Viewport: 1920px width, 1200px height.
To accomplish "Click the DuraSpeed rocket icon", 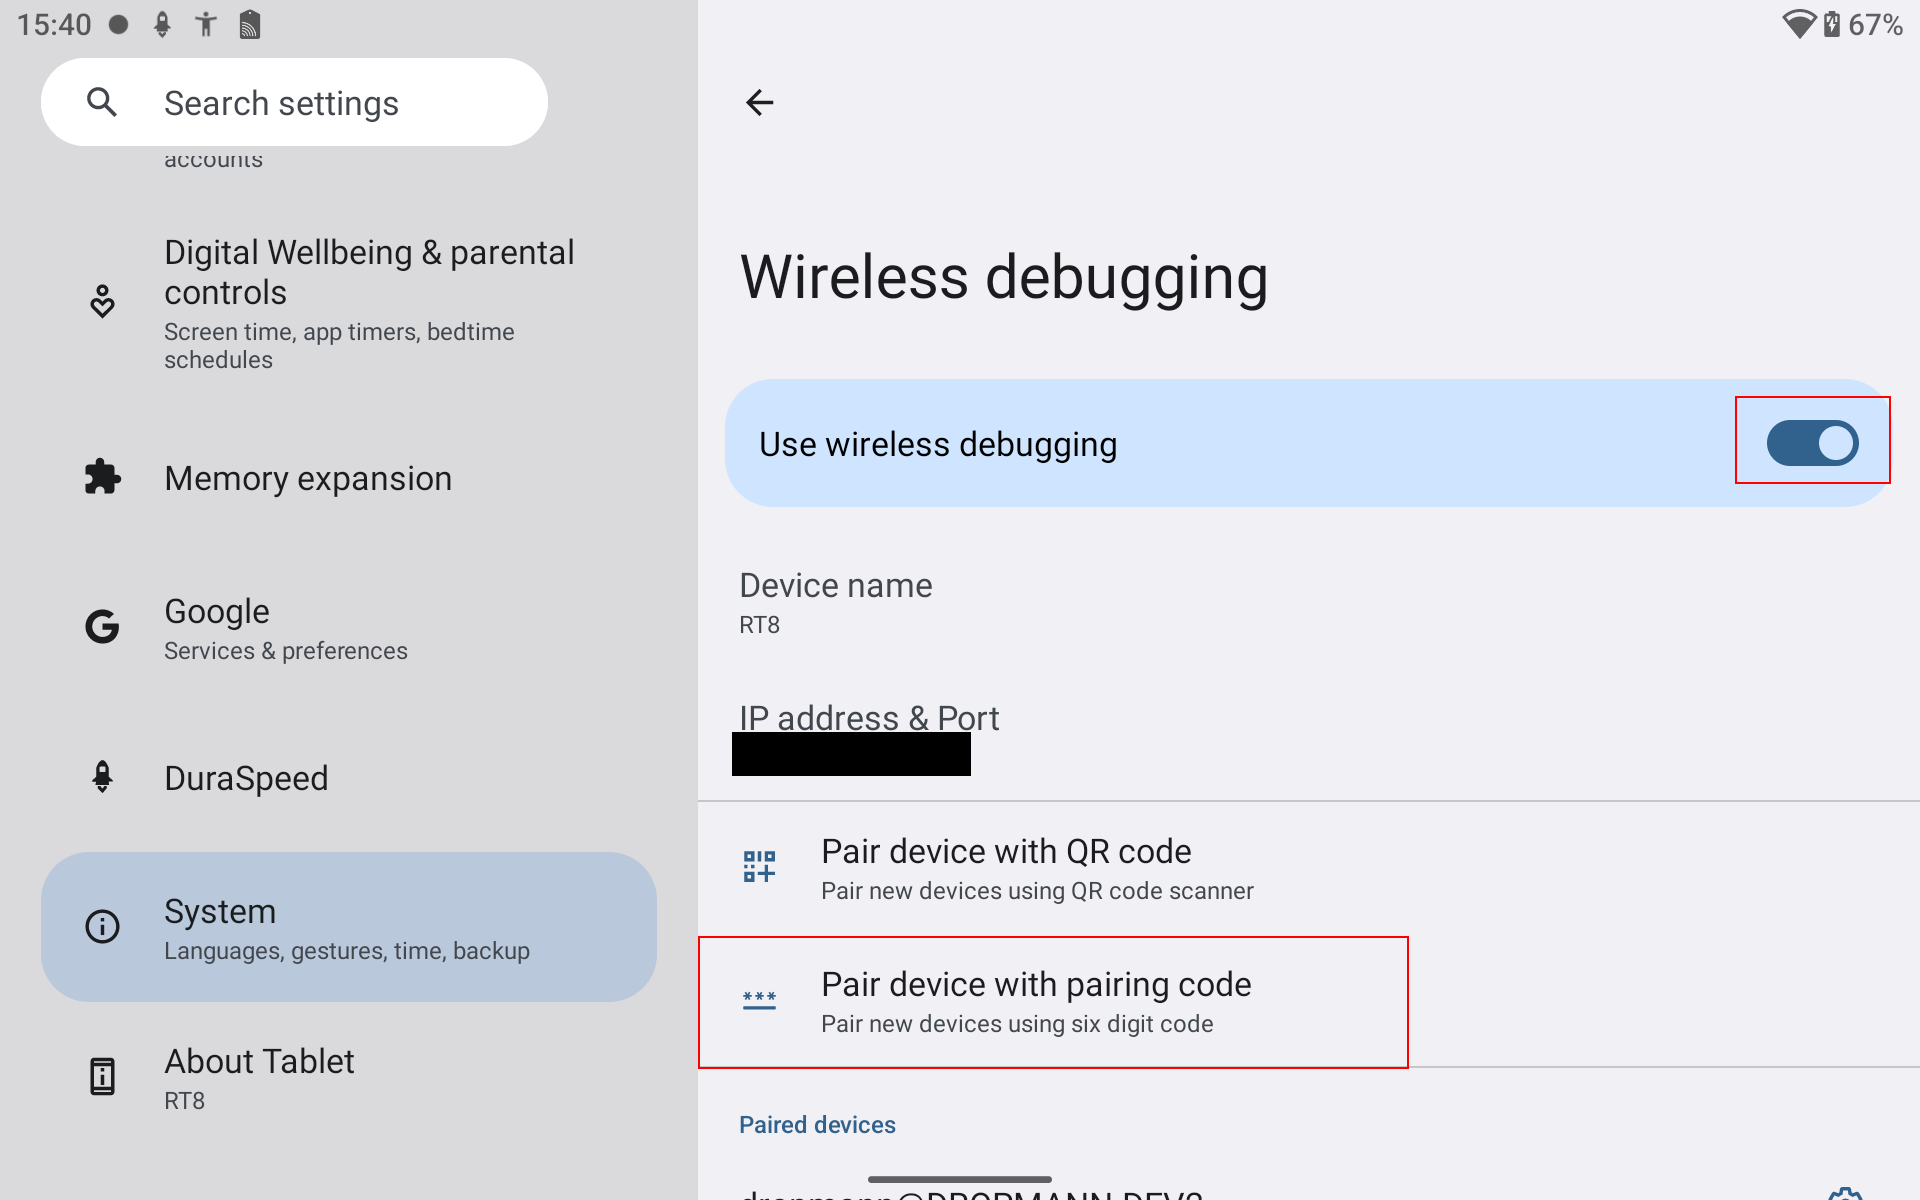I will (102, 777).
